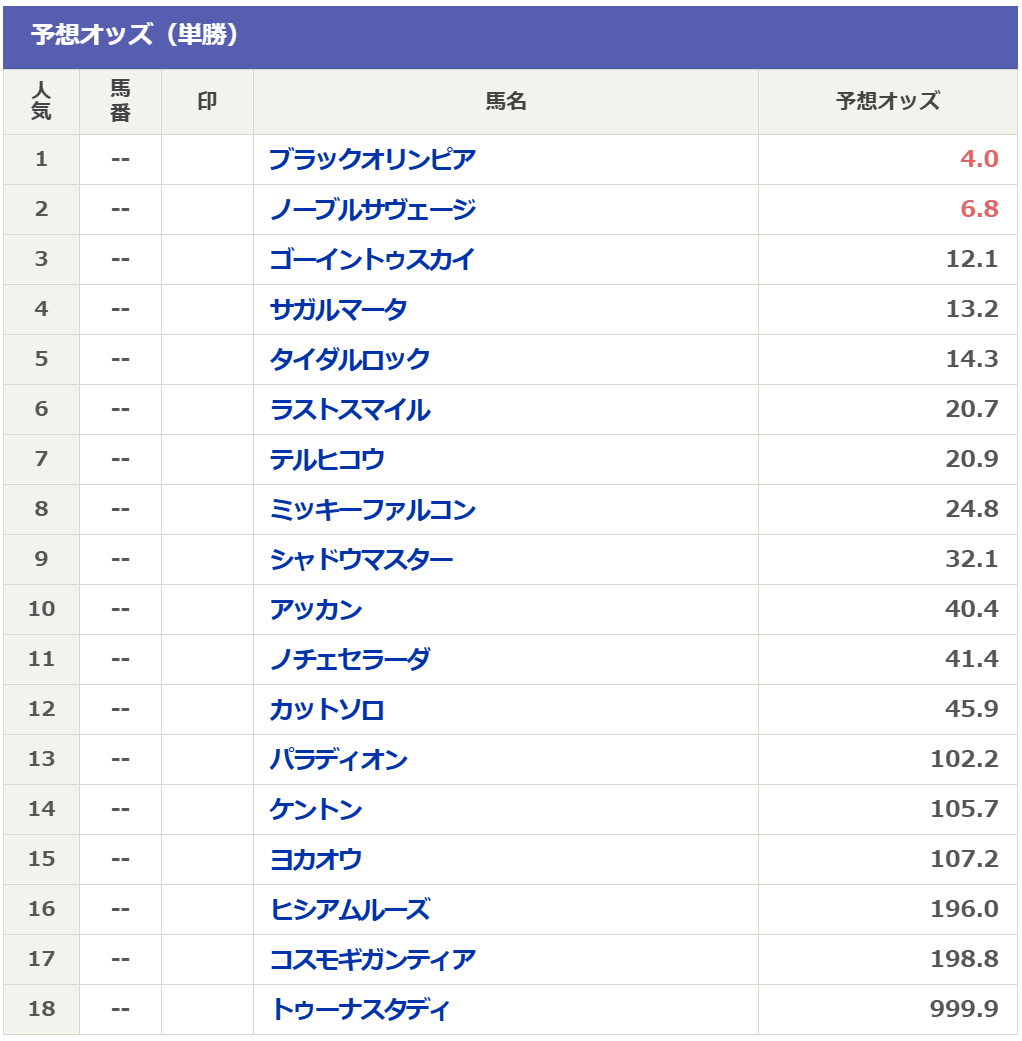Click the アッカン horse link
This screenshot has width=1022, height=1041.
point(316,609)
